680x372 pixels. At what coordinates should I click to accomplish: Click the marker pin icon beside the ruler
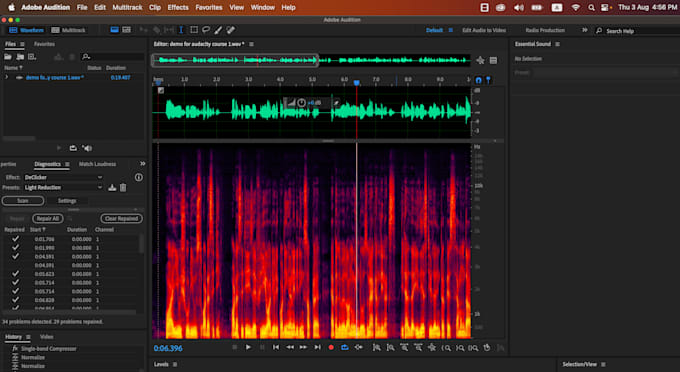pos(488,80)
